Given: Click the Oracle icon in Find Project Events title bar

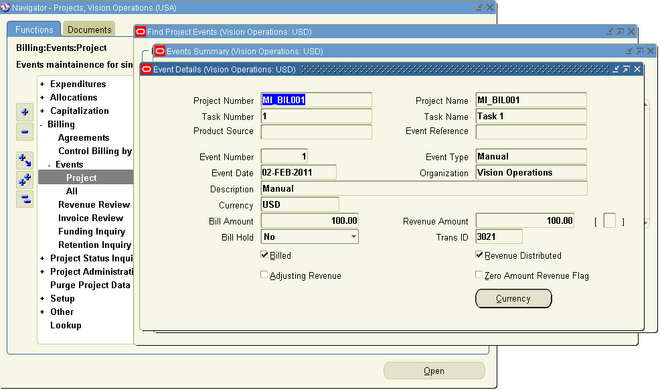Looking at the screenshot, I should coord(141,32).
